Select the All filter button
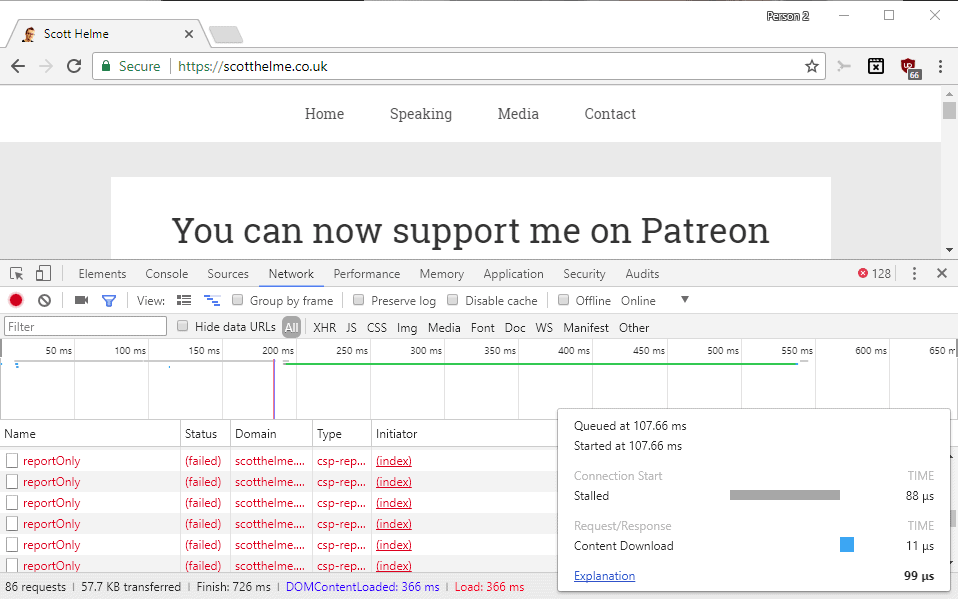 click(291, 328)
